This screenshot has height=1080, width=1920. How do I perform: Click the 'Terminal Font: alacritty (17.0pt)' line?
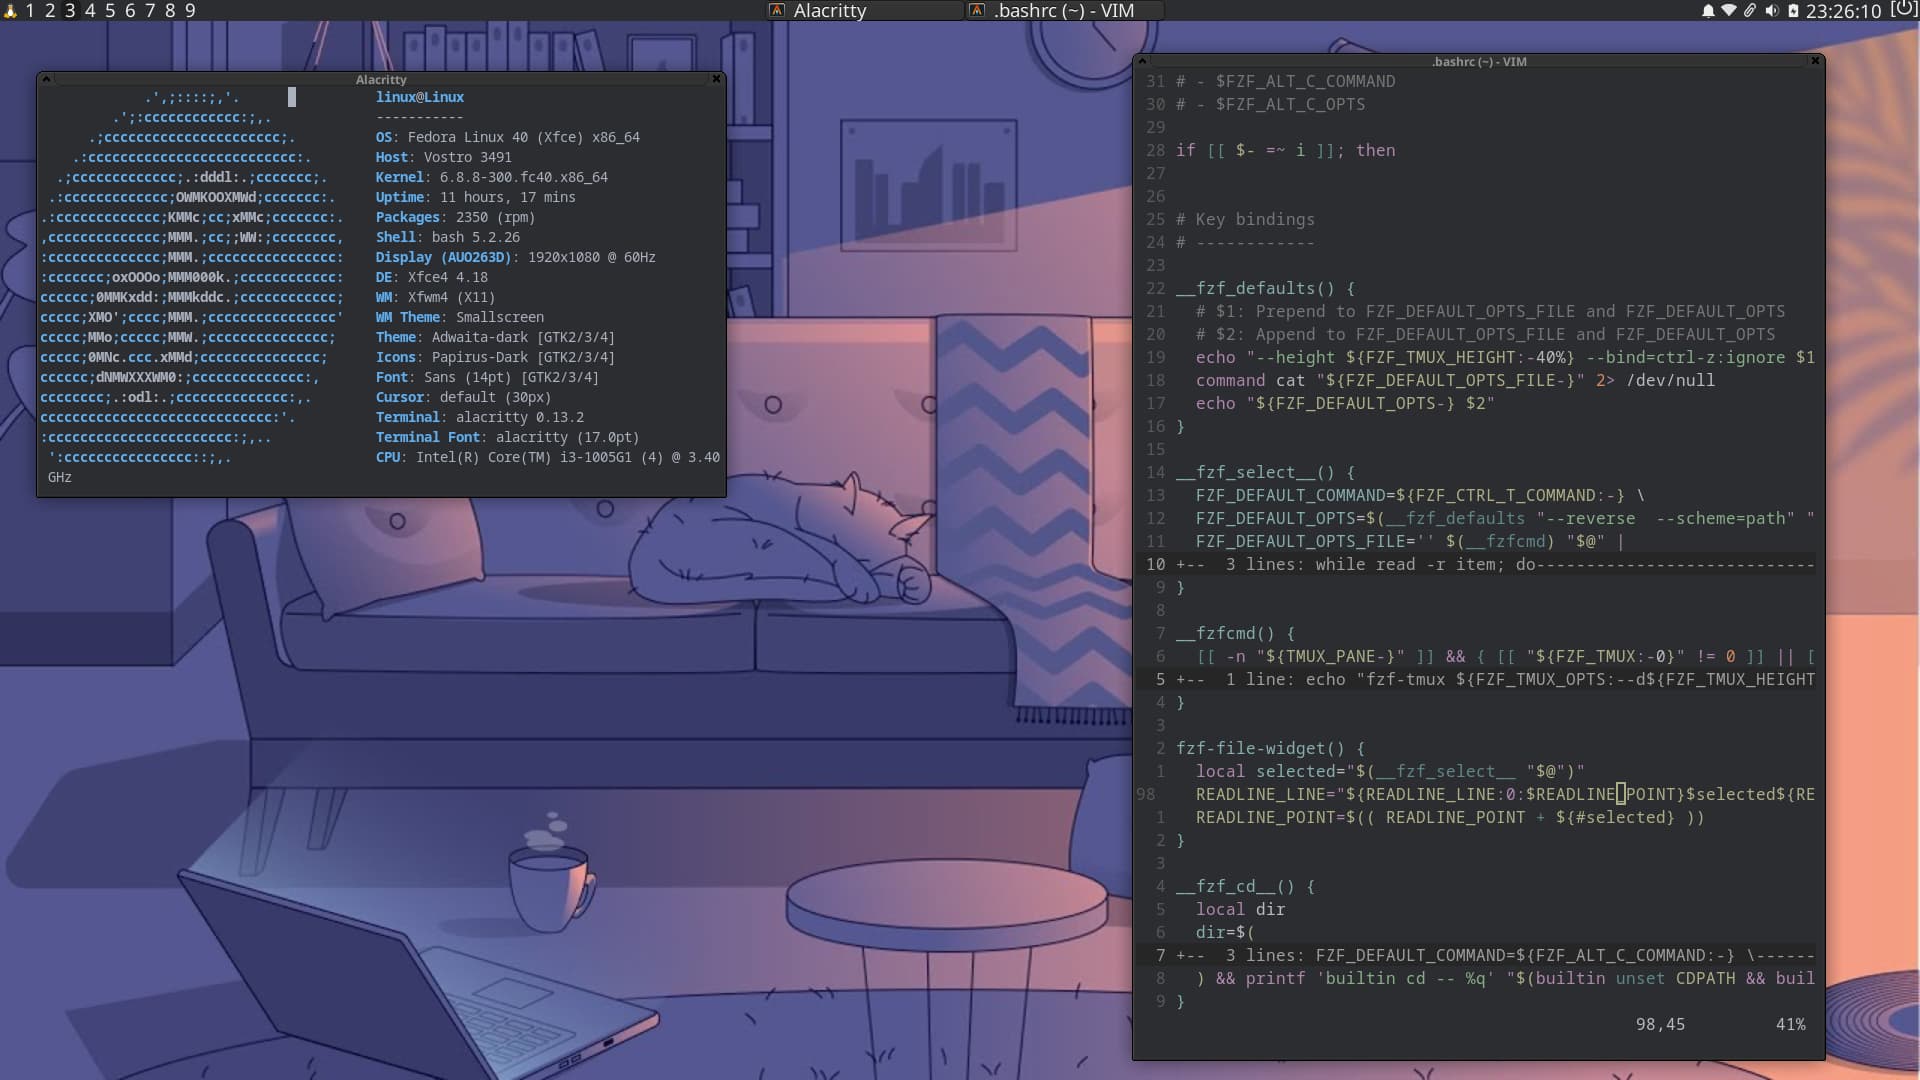tap(508, 437)
